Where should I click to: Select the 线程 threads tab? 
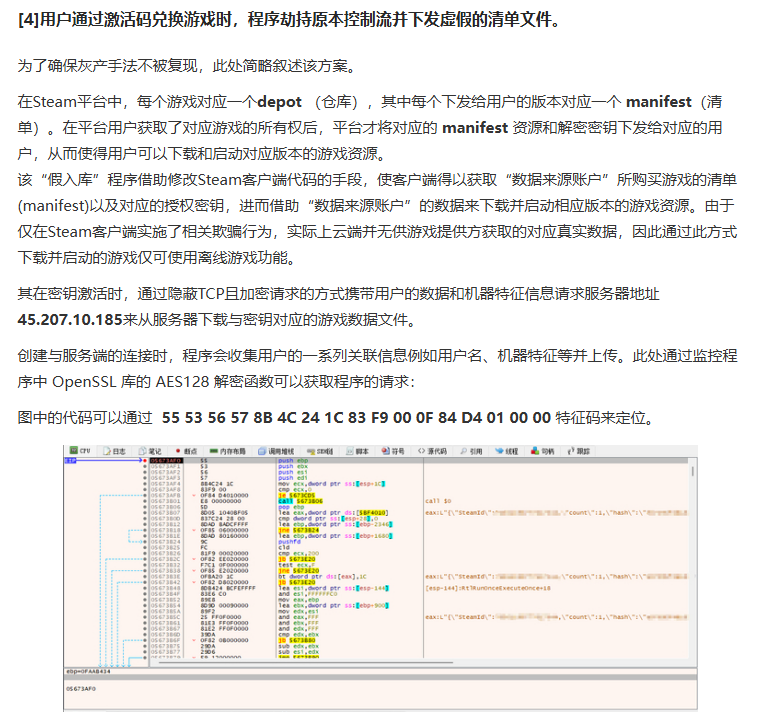click(507, 451)
